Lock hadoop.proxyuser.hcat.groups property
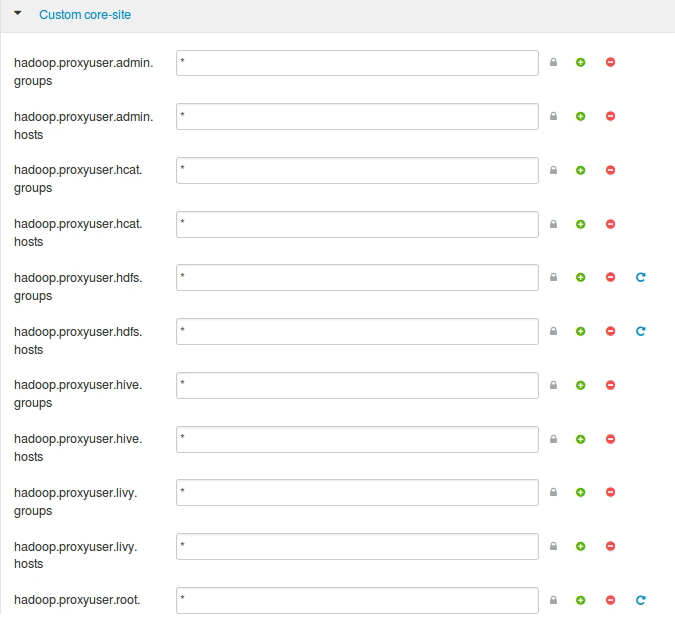The width and height of the screenshot is (675, 620). [554, 170]
